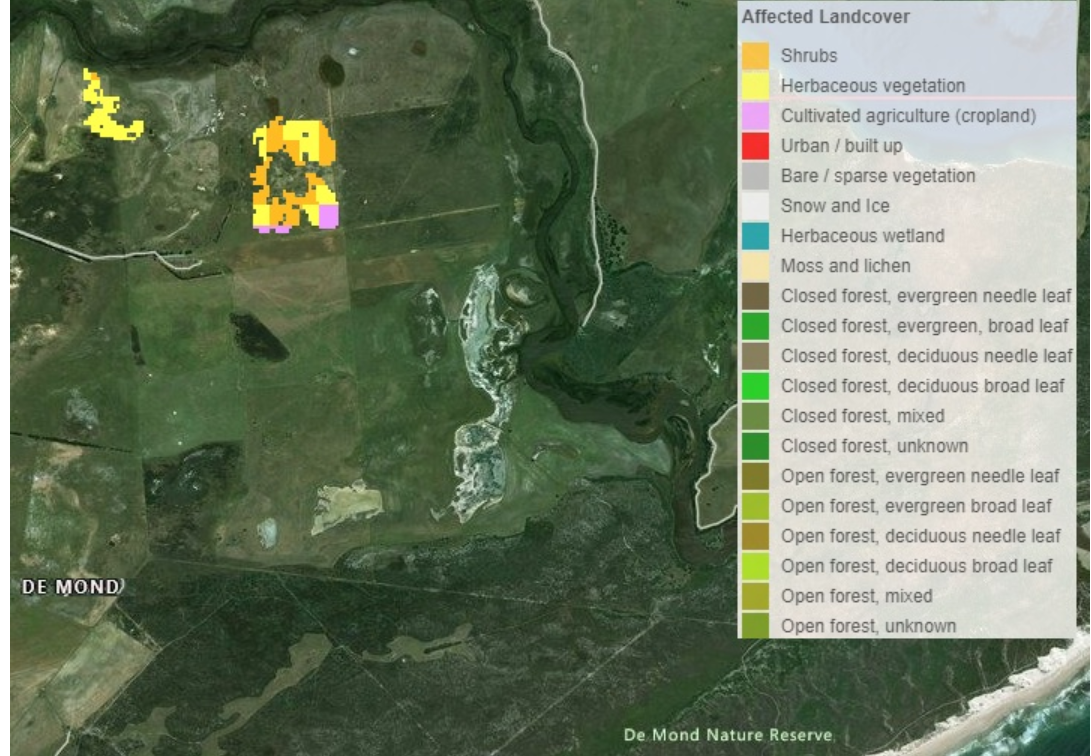Click the Affected Landcover legend title
The image size is (1091, 756).
tap(825, 17)
